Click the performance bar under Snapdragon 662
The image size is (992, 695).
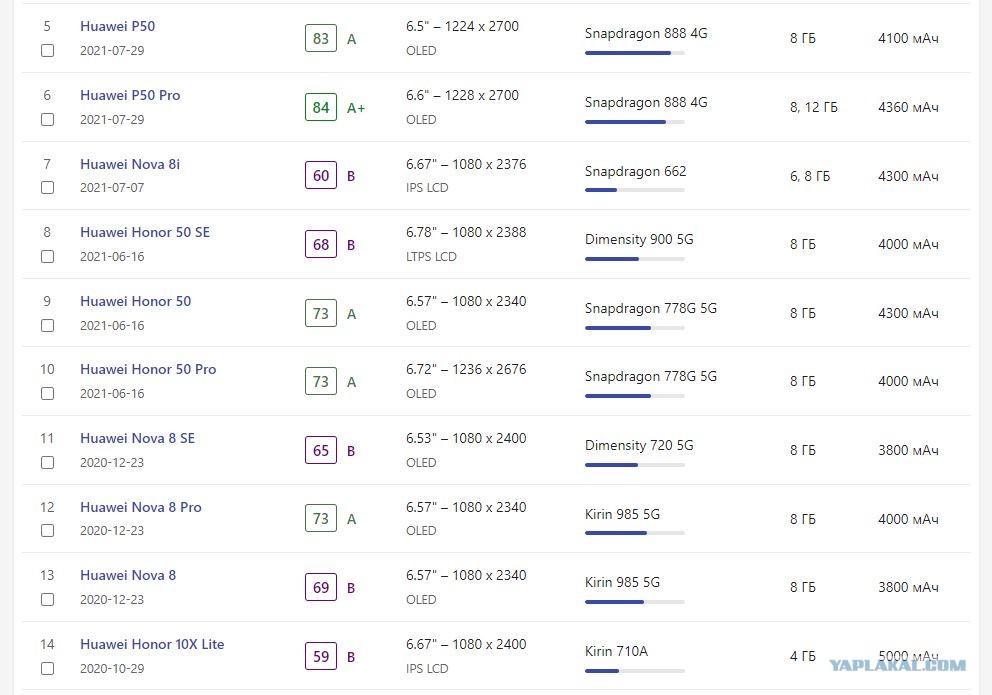(635, 190)
